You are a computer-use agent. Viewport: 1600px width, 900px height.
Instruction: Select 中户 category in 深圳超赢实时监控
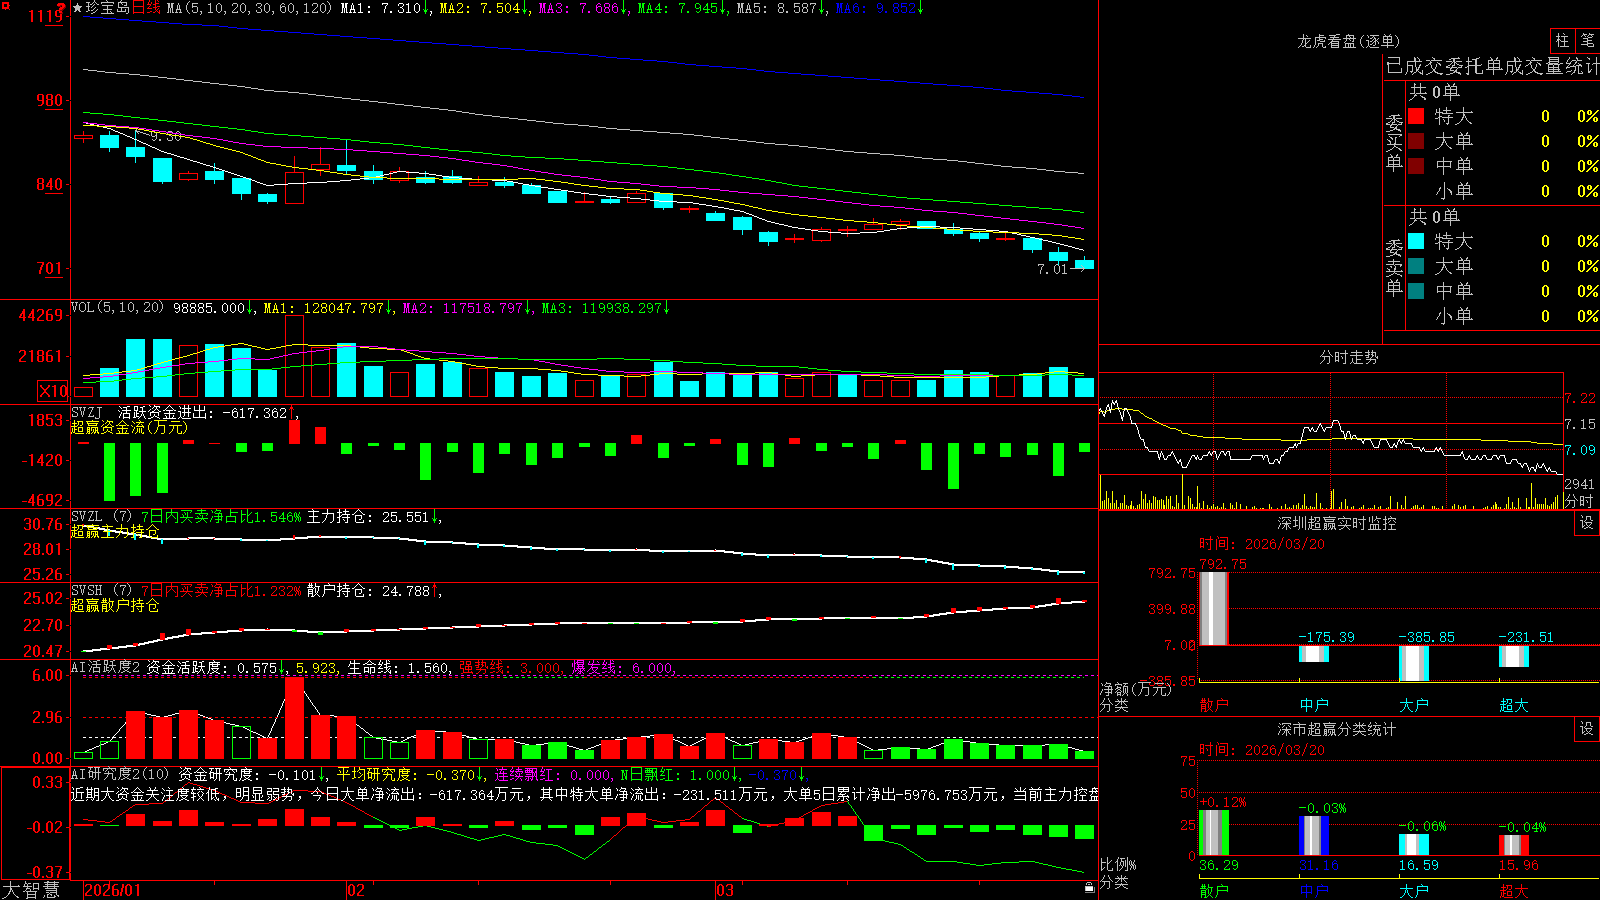tap(1314, 705)
